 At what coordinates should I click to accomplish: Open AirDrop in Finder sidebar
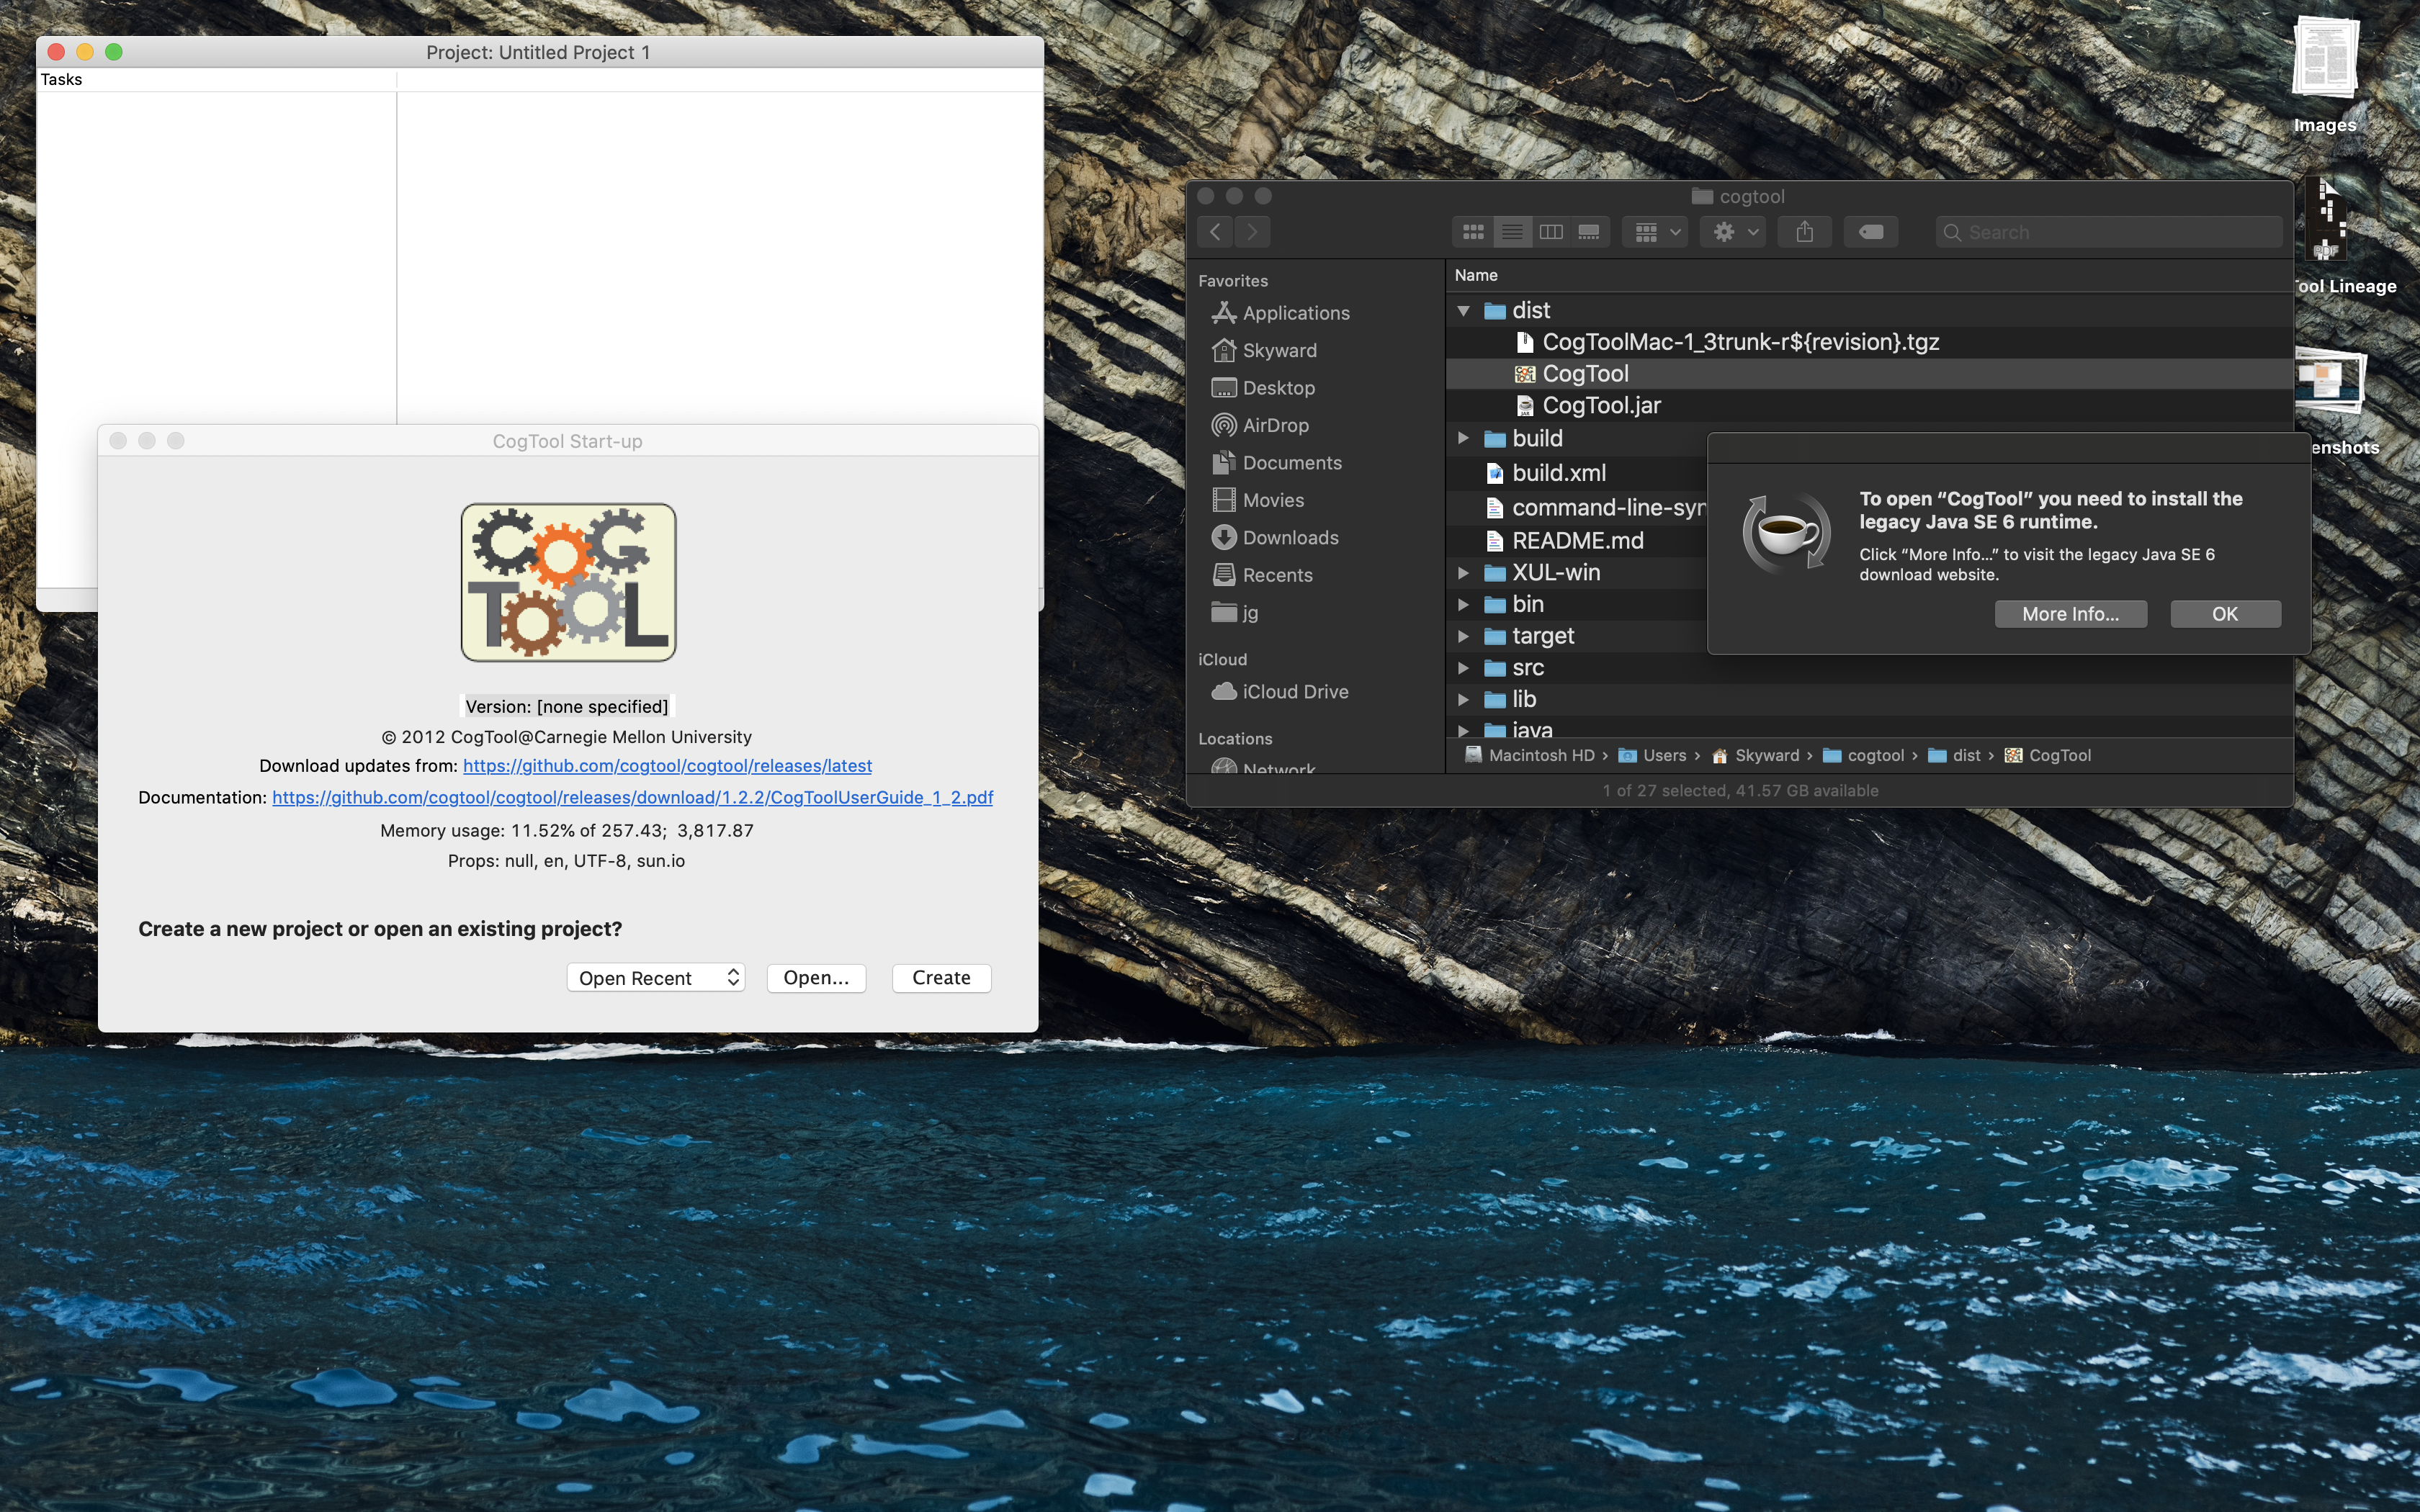[x=1274, y=425]
